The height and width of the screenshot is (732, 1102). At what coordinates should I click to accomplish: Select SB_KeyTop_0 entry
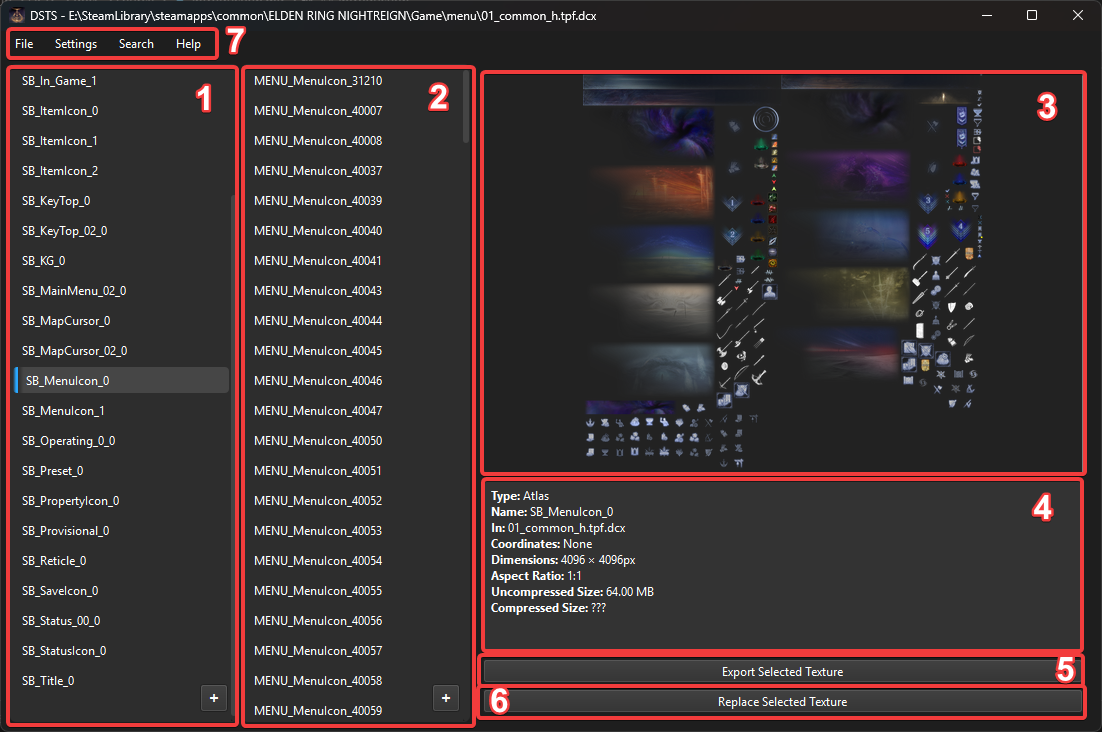click(122, 201)
